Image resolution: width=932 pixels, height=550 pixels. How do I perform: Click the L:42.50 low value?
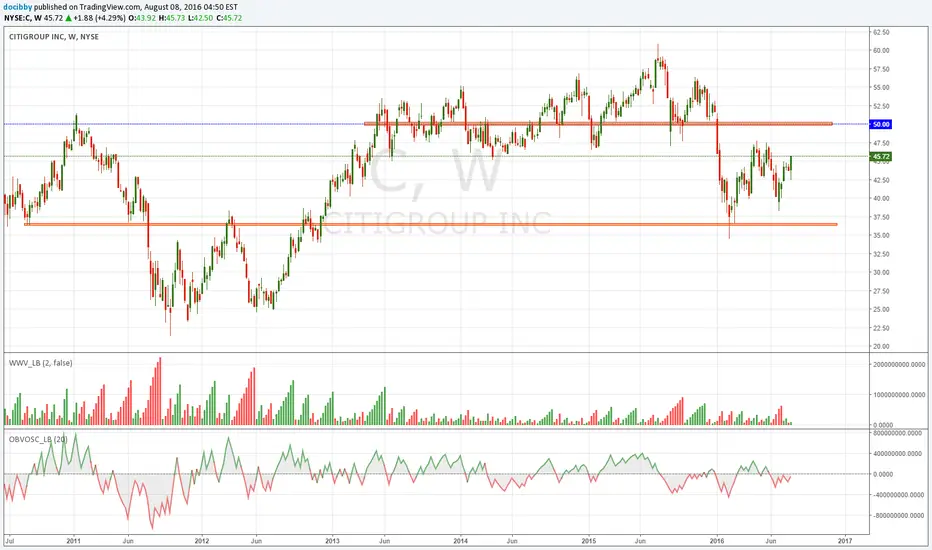point(200,18)
